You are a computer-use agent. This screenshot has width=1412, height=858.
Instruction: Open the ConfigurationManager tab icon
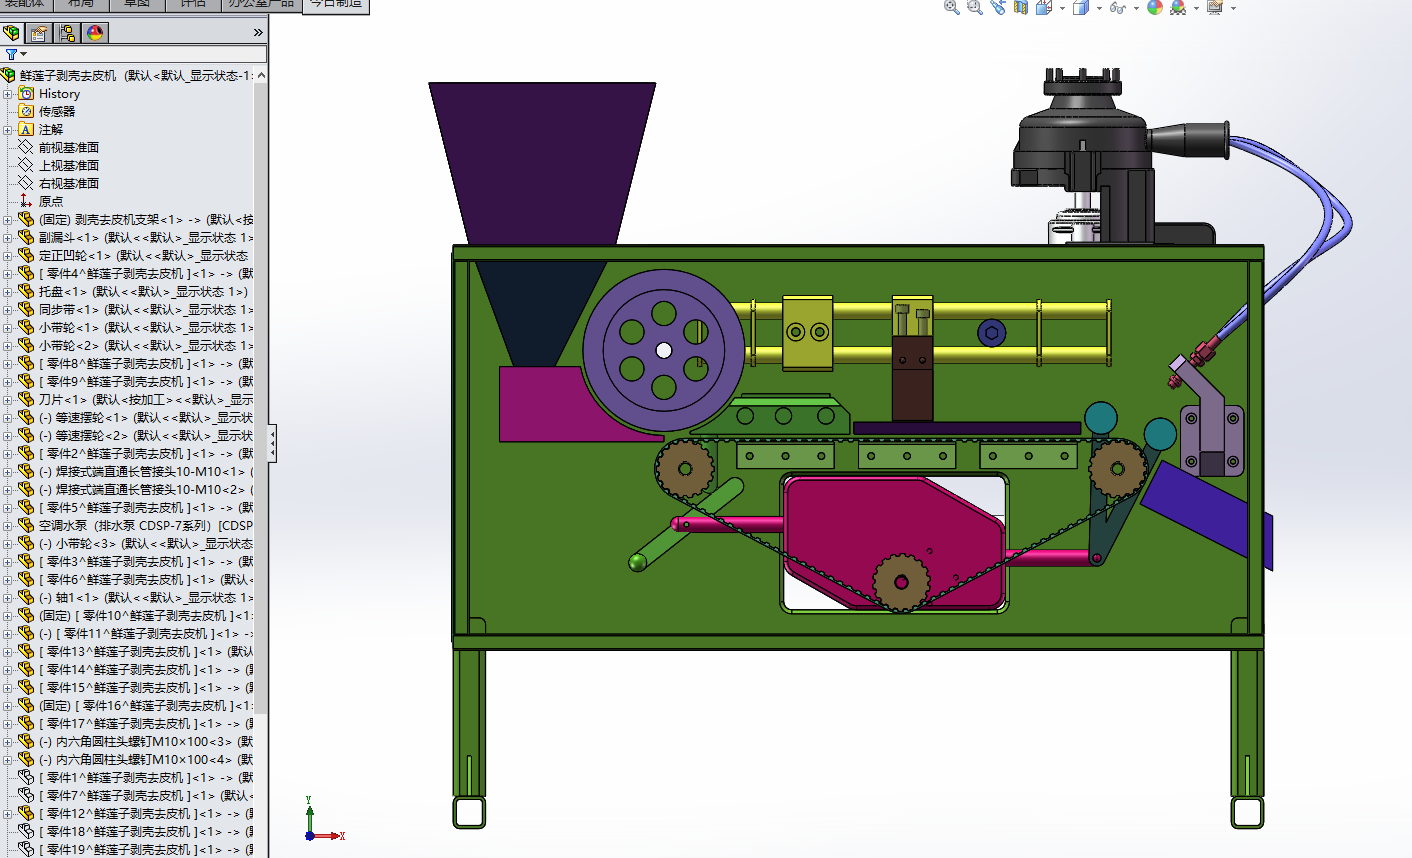coord(67,33)
